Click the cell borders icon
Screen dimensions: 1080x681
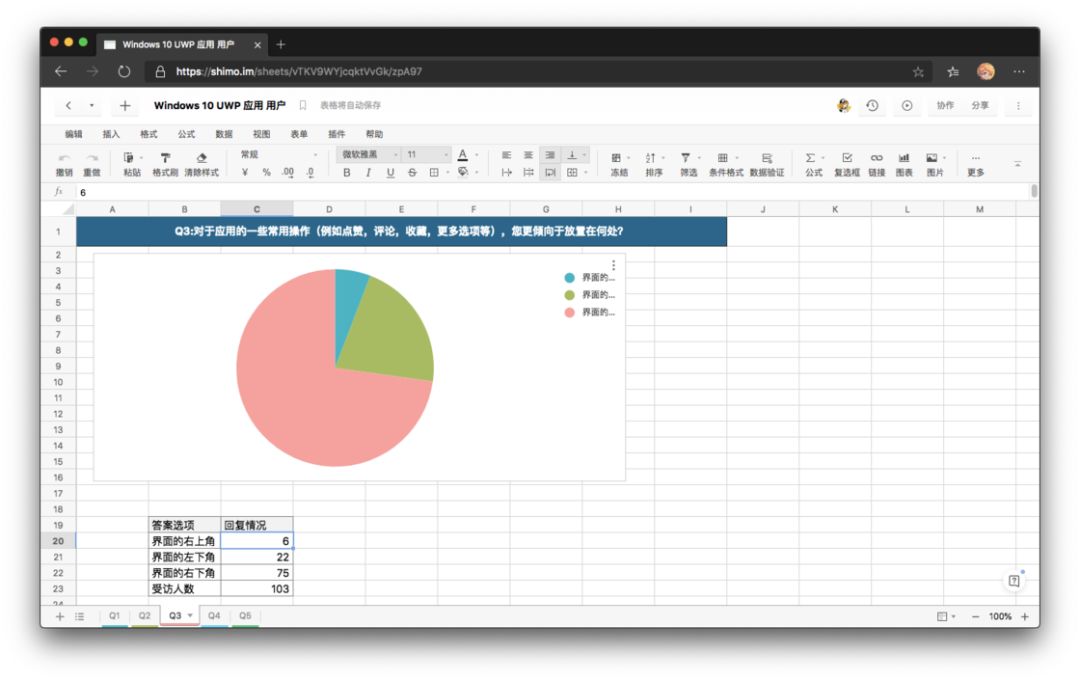pyautogui.click(x=434, y=173)
